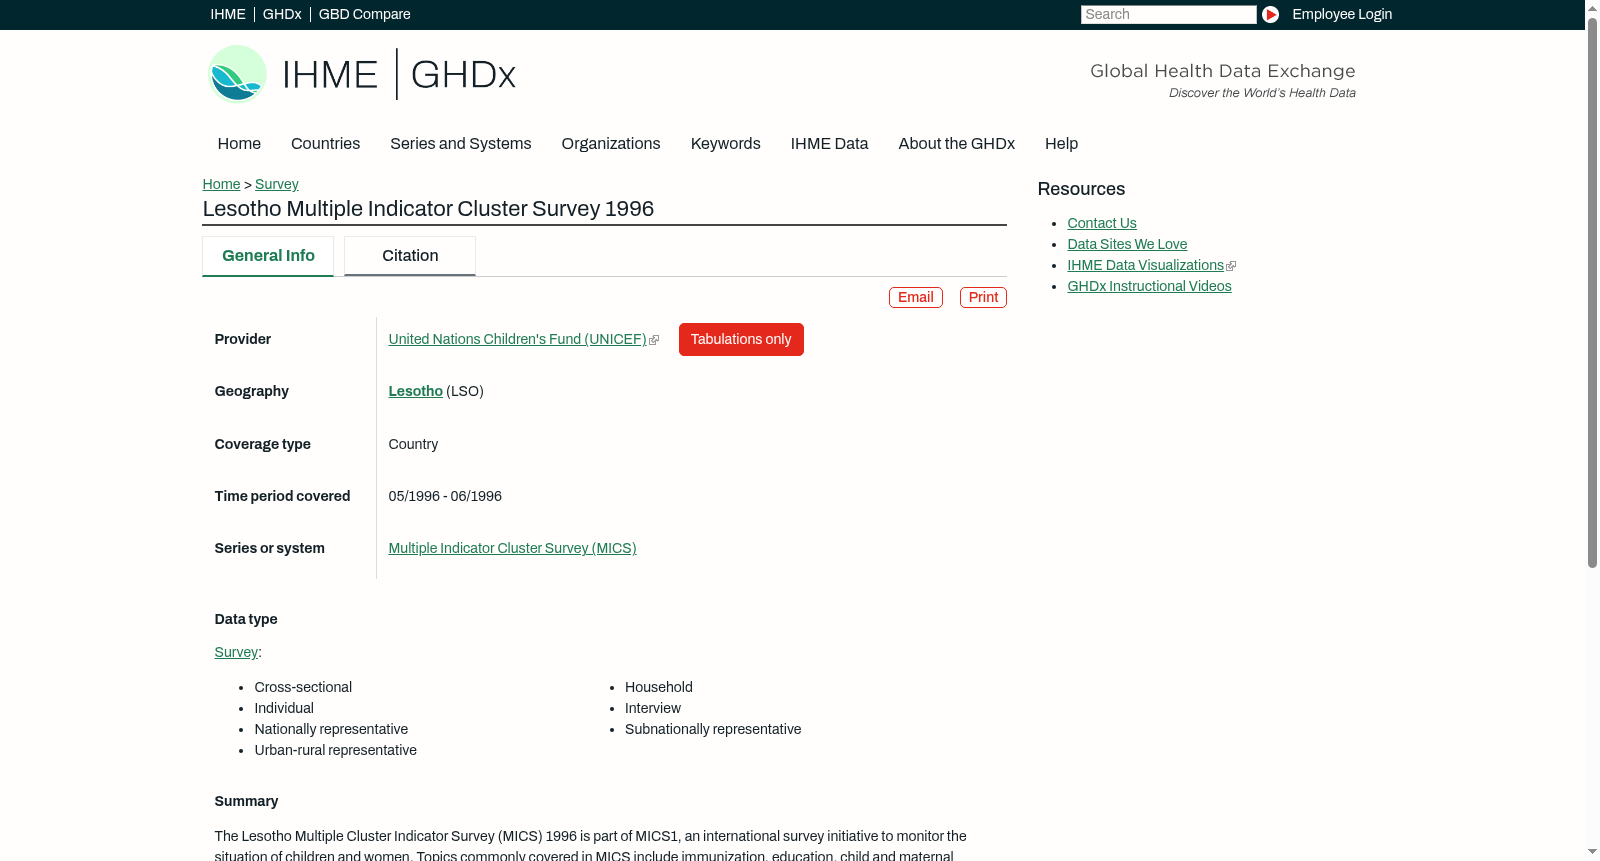The width and height of the screenshot is (1600, 861).
Task: Click the scrollbar down arrow
Action: click(x=1592, y=853)
